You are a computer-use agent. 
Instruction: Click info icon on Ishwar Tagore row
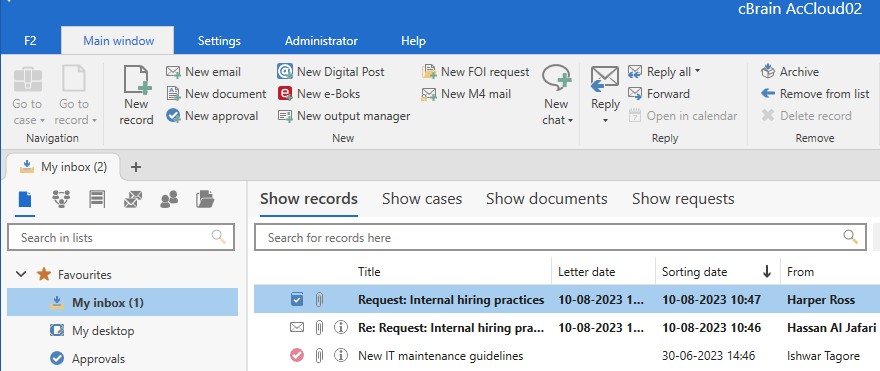tap(340, 355)
